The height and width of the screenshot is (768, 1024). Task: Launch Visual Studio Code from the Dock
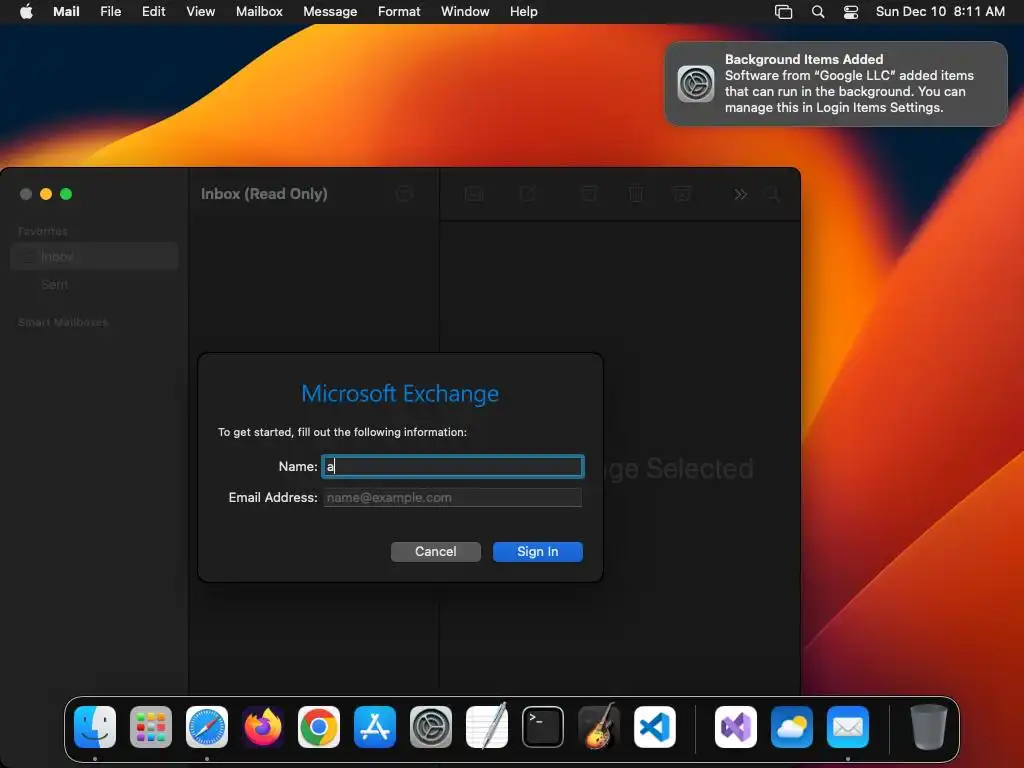(655, 727)
